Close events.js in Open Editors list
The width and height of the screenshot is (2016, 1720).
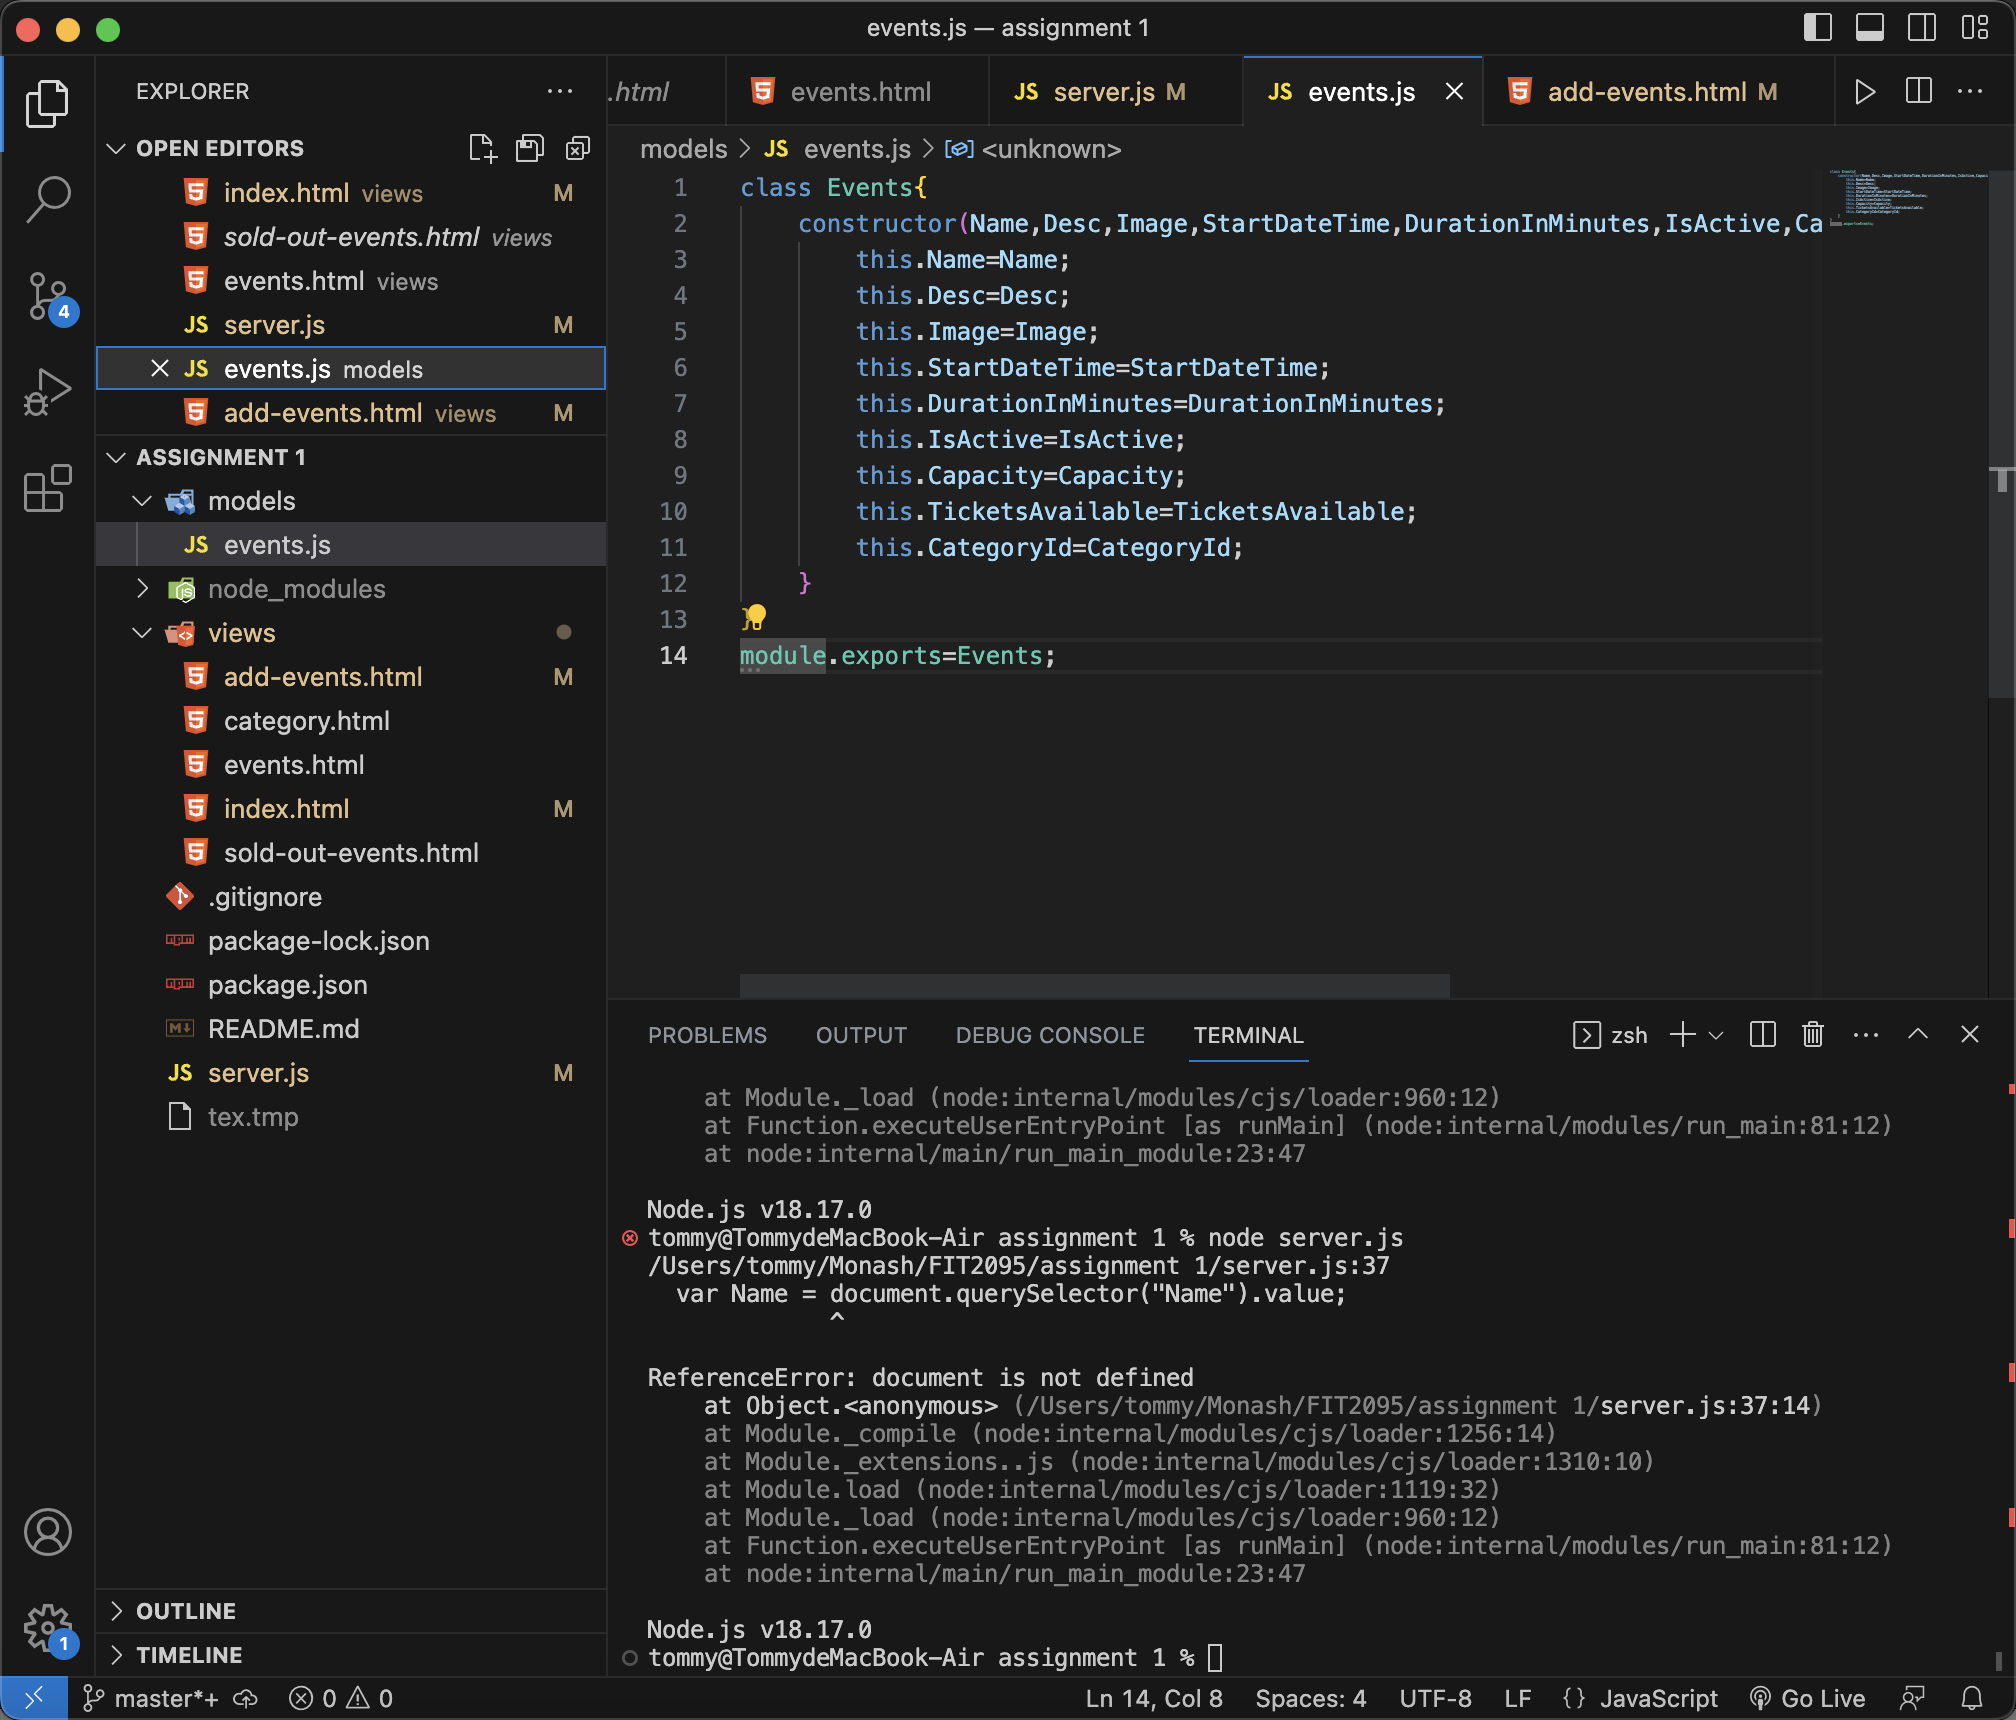(x=159, y=368)
